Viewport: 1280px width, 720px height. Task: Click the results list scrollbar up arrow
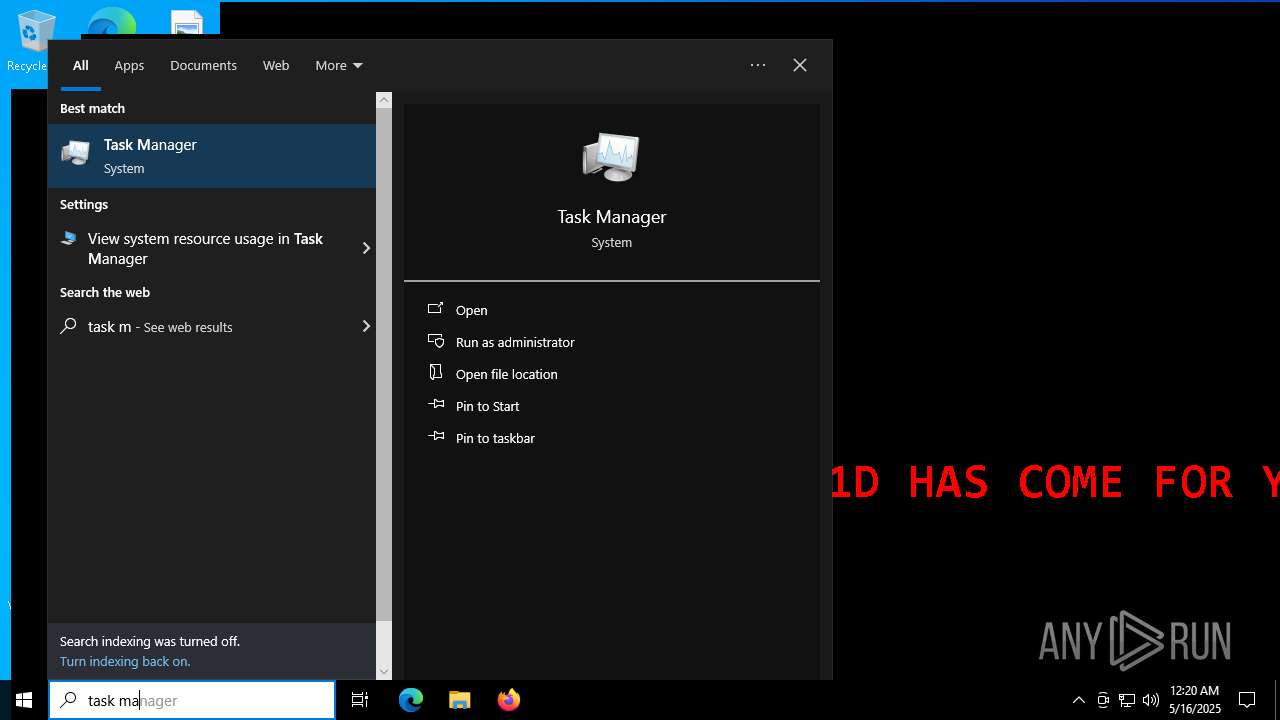(x=383, y=100)
